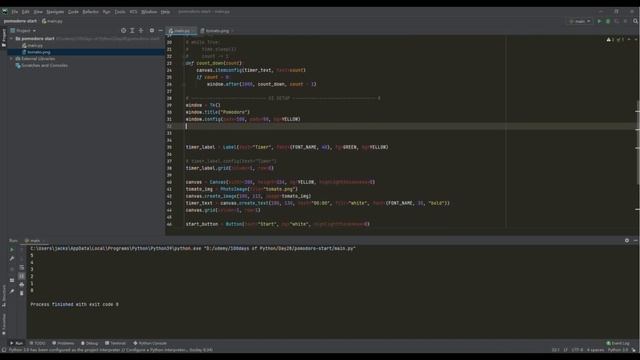Open the TODO tool window
The width and height of the screenshot is (640, 360).
point(38,343)
